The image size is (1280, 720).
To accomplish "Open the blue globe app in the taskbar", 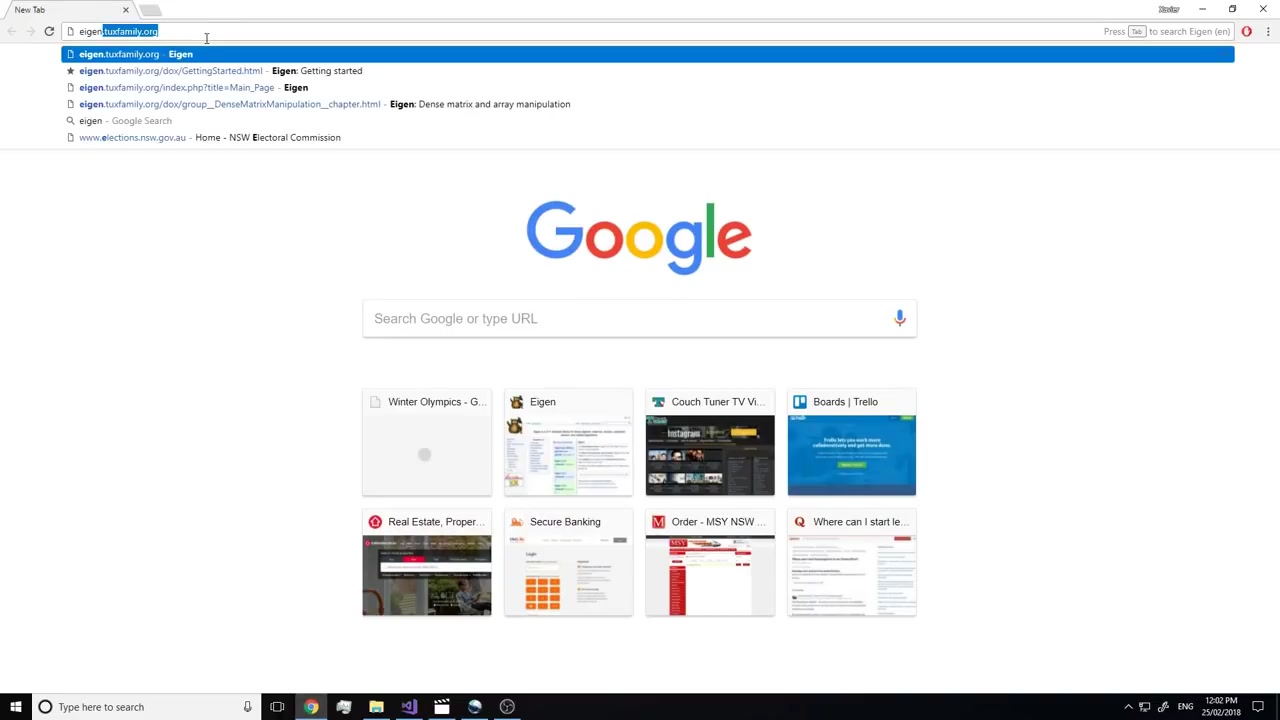I will pos(475,707).
